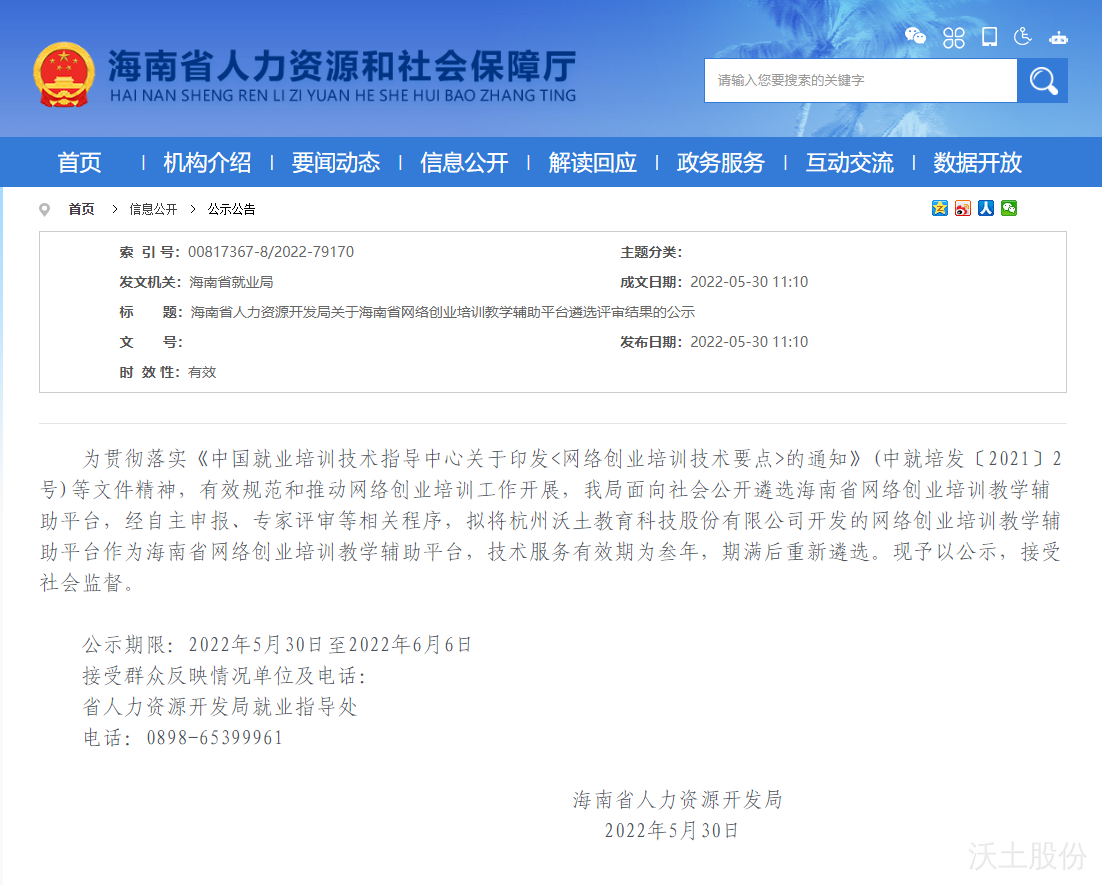Click the 信息公开 breadcrumb link
This screenshot has width=1102, height=885.
pos(153,209)
